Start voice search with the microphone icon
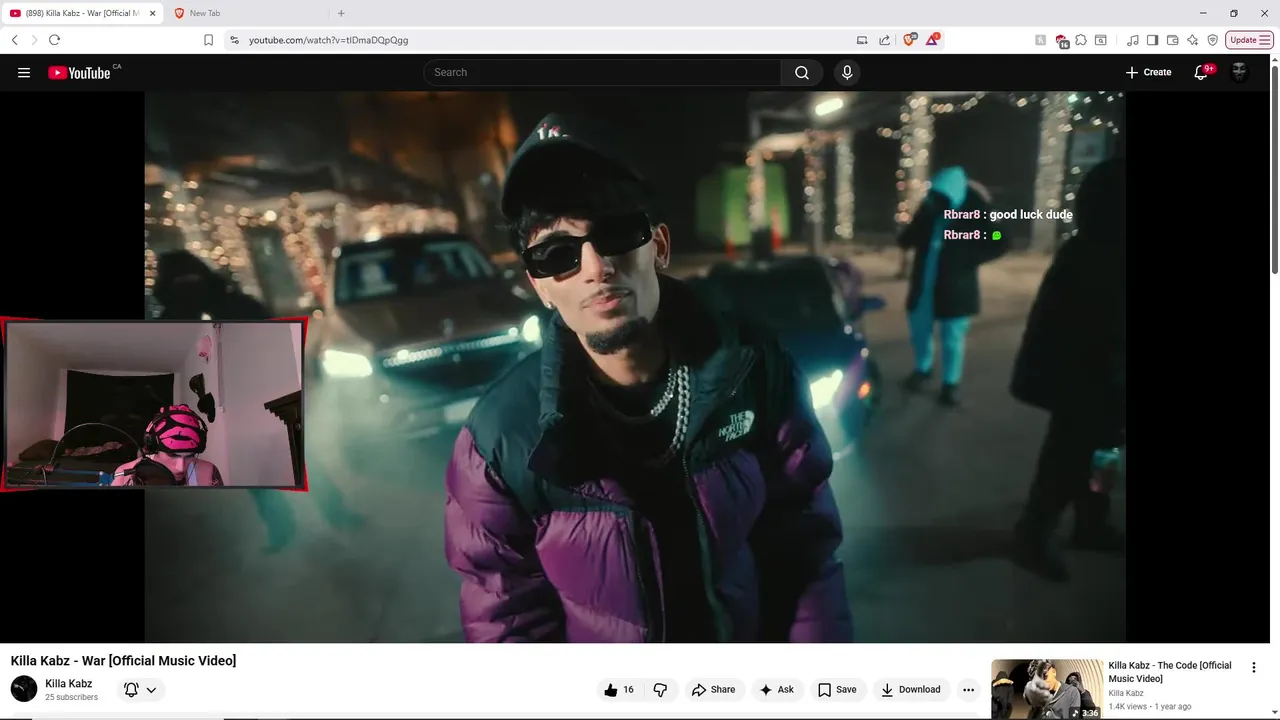 click(x=847, y=72)
